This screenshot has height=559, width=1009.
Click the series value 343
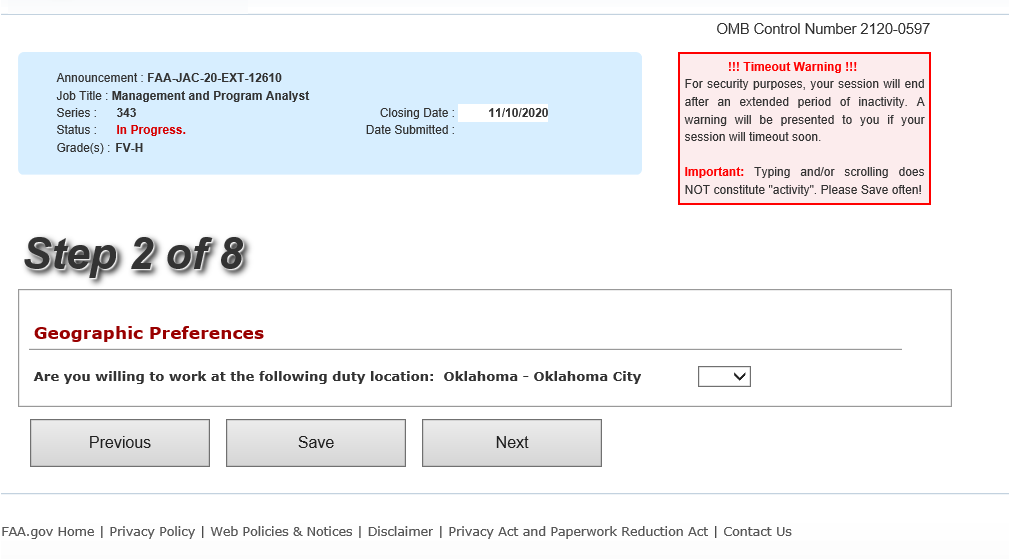pos(126,113)
